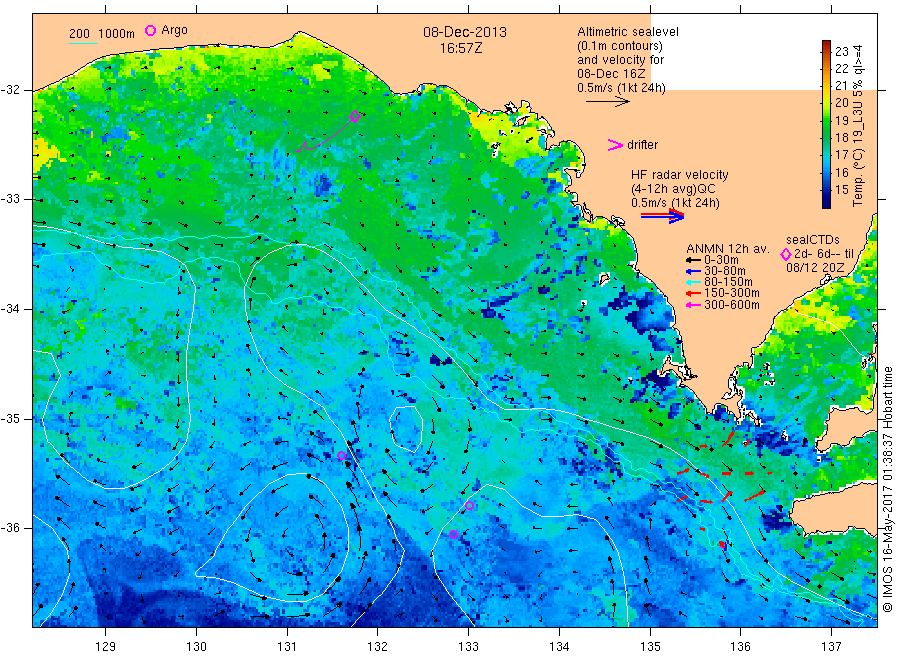This screenshot has height=660, width=900.
Task: Click the 'HF radar velocity' label
Action: [680, 174]
